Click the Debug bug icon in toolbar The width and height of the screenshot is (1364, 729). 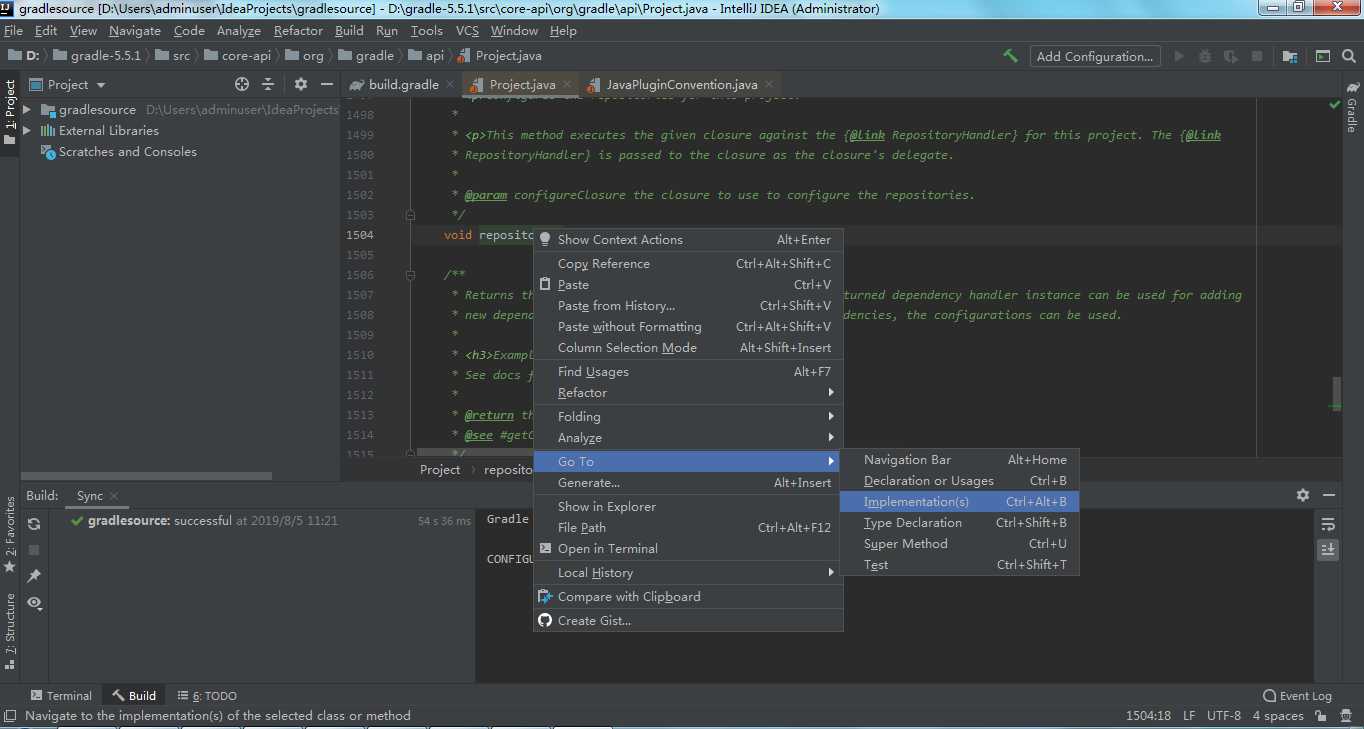pos(1205,56)
